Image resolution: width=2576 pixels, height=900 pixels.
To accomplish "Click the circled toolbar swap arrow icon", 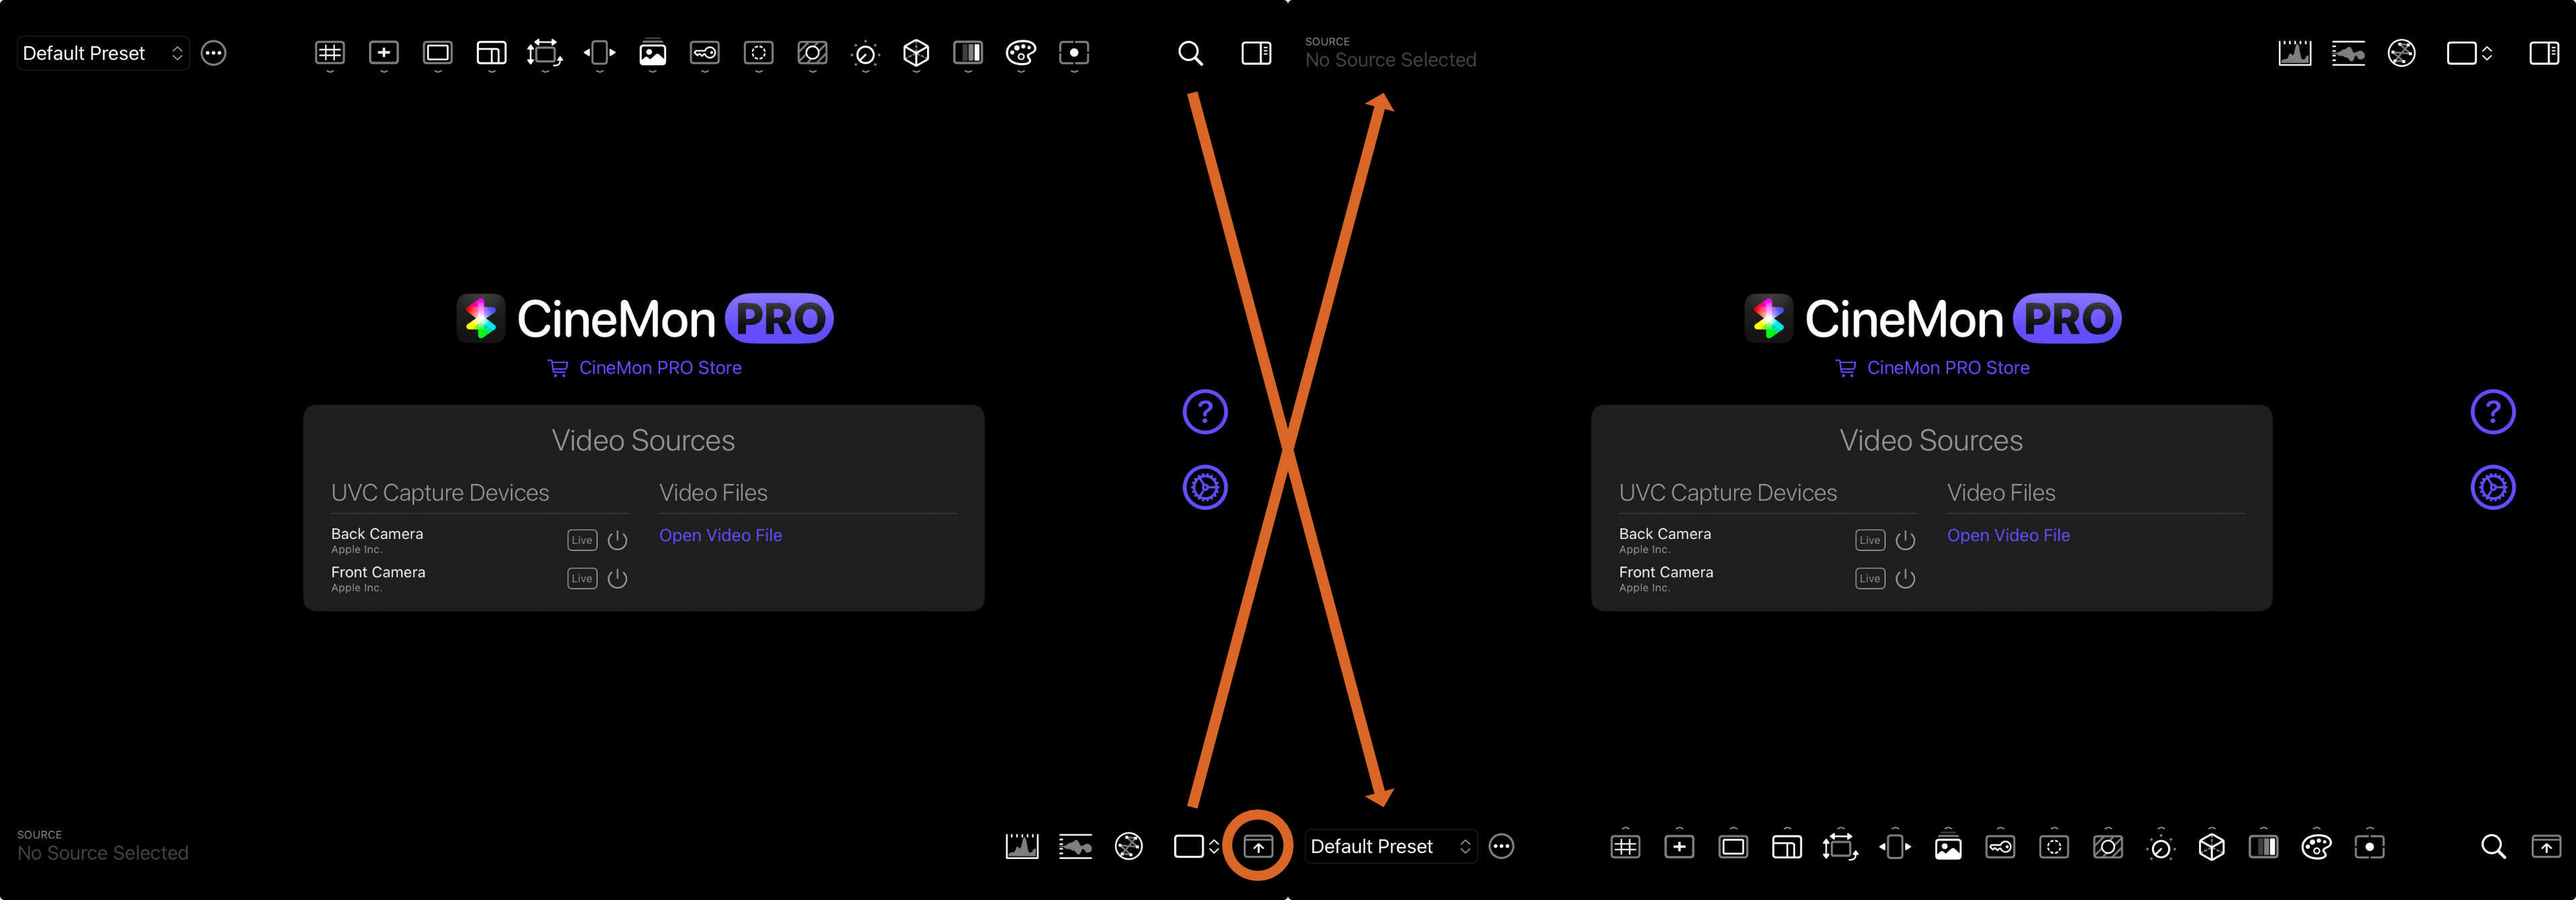I will [1258, 847].
